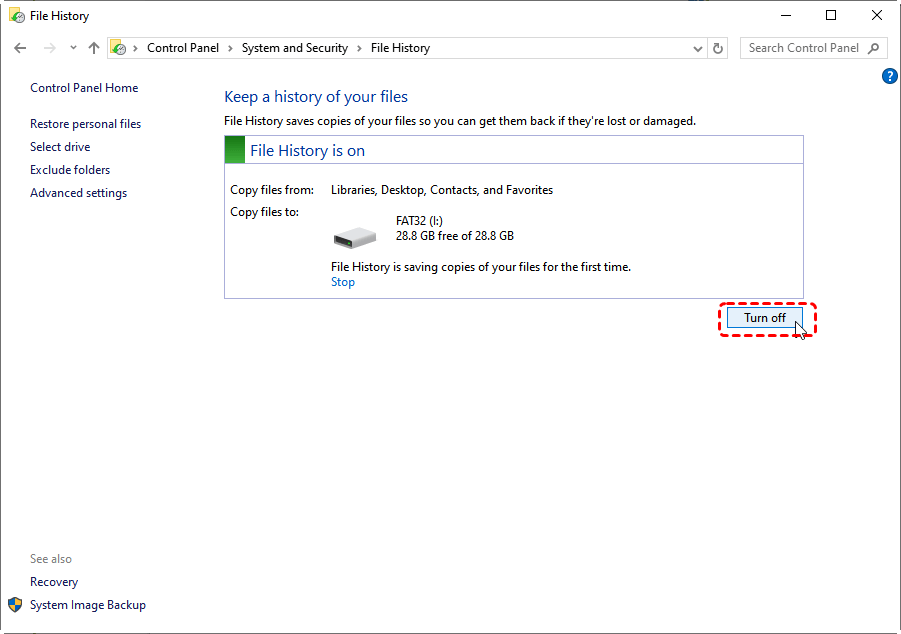Click the Stop link
Image resolution: width=901 pixels, height=634 pixels.
point(343,282)
